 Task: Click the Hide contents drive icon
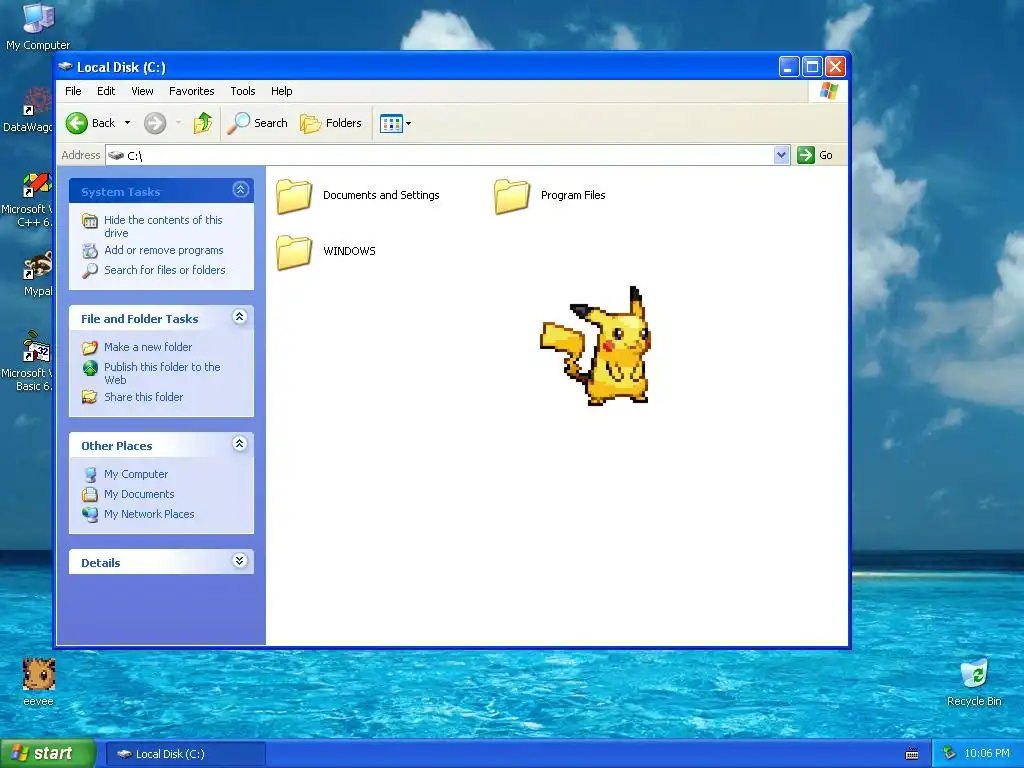(90, 221)
